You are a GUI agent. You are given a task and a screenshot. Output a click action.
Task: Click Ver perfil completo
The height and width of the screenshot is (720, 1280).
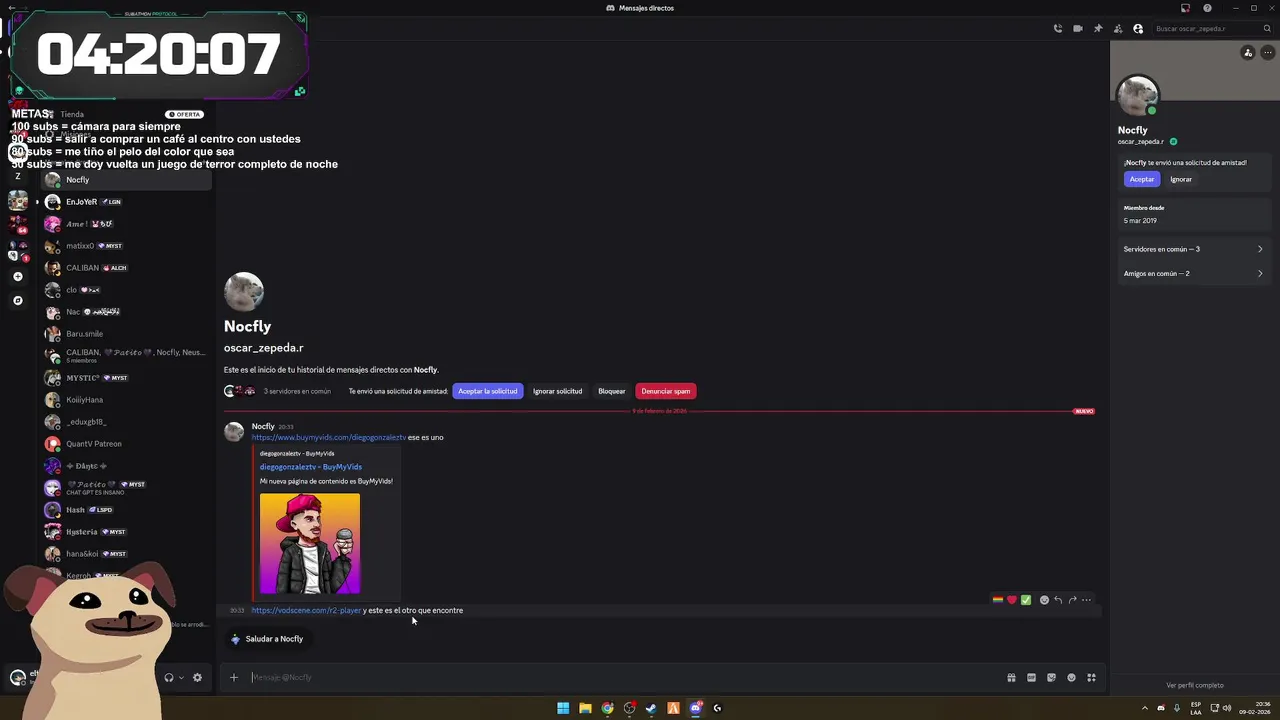(x=1195, y=685)
